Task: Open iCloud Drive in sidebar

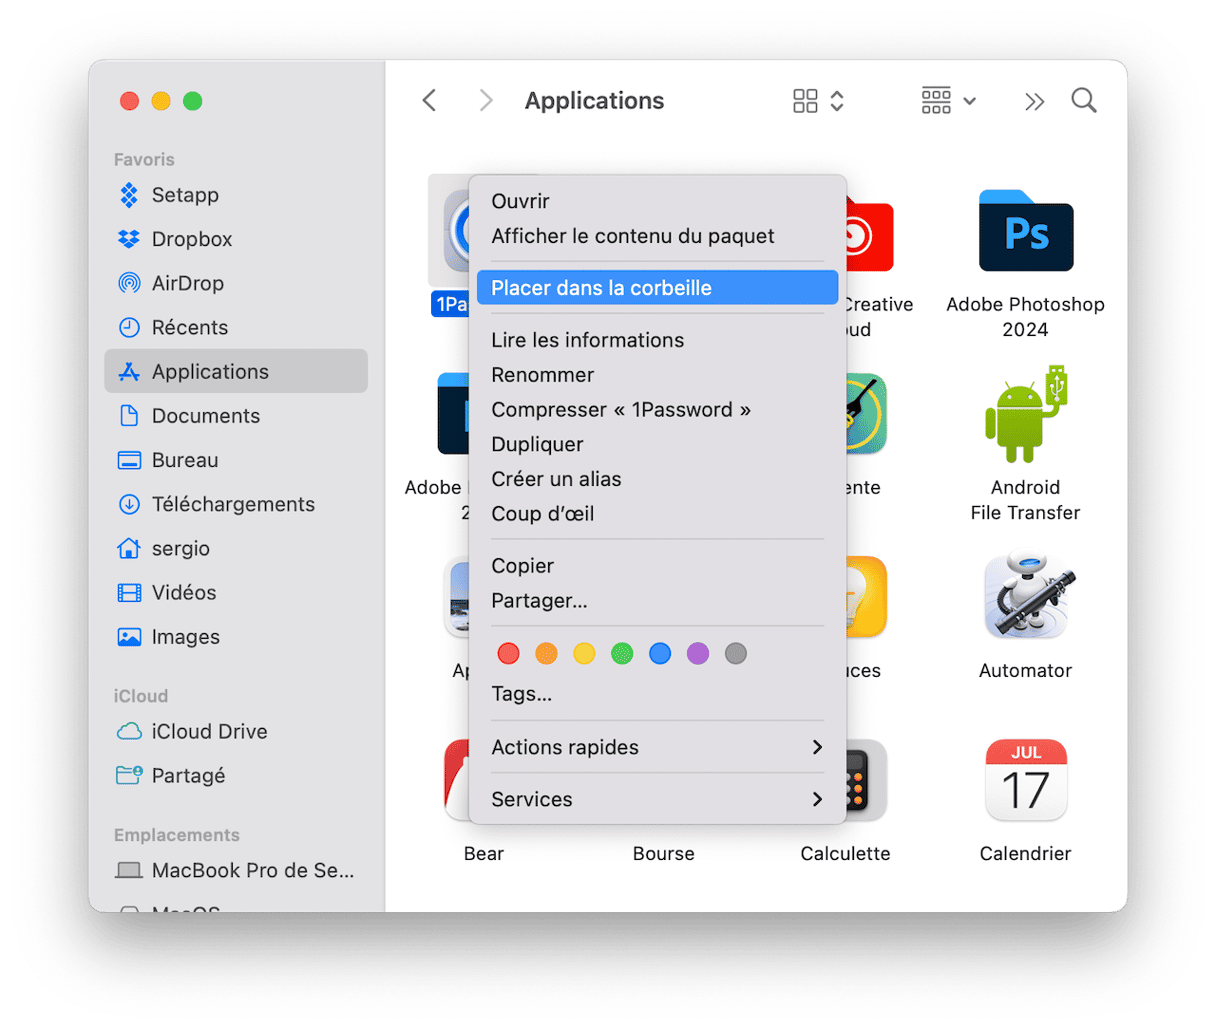Action: tap(209, 731)
